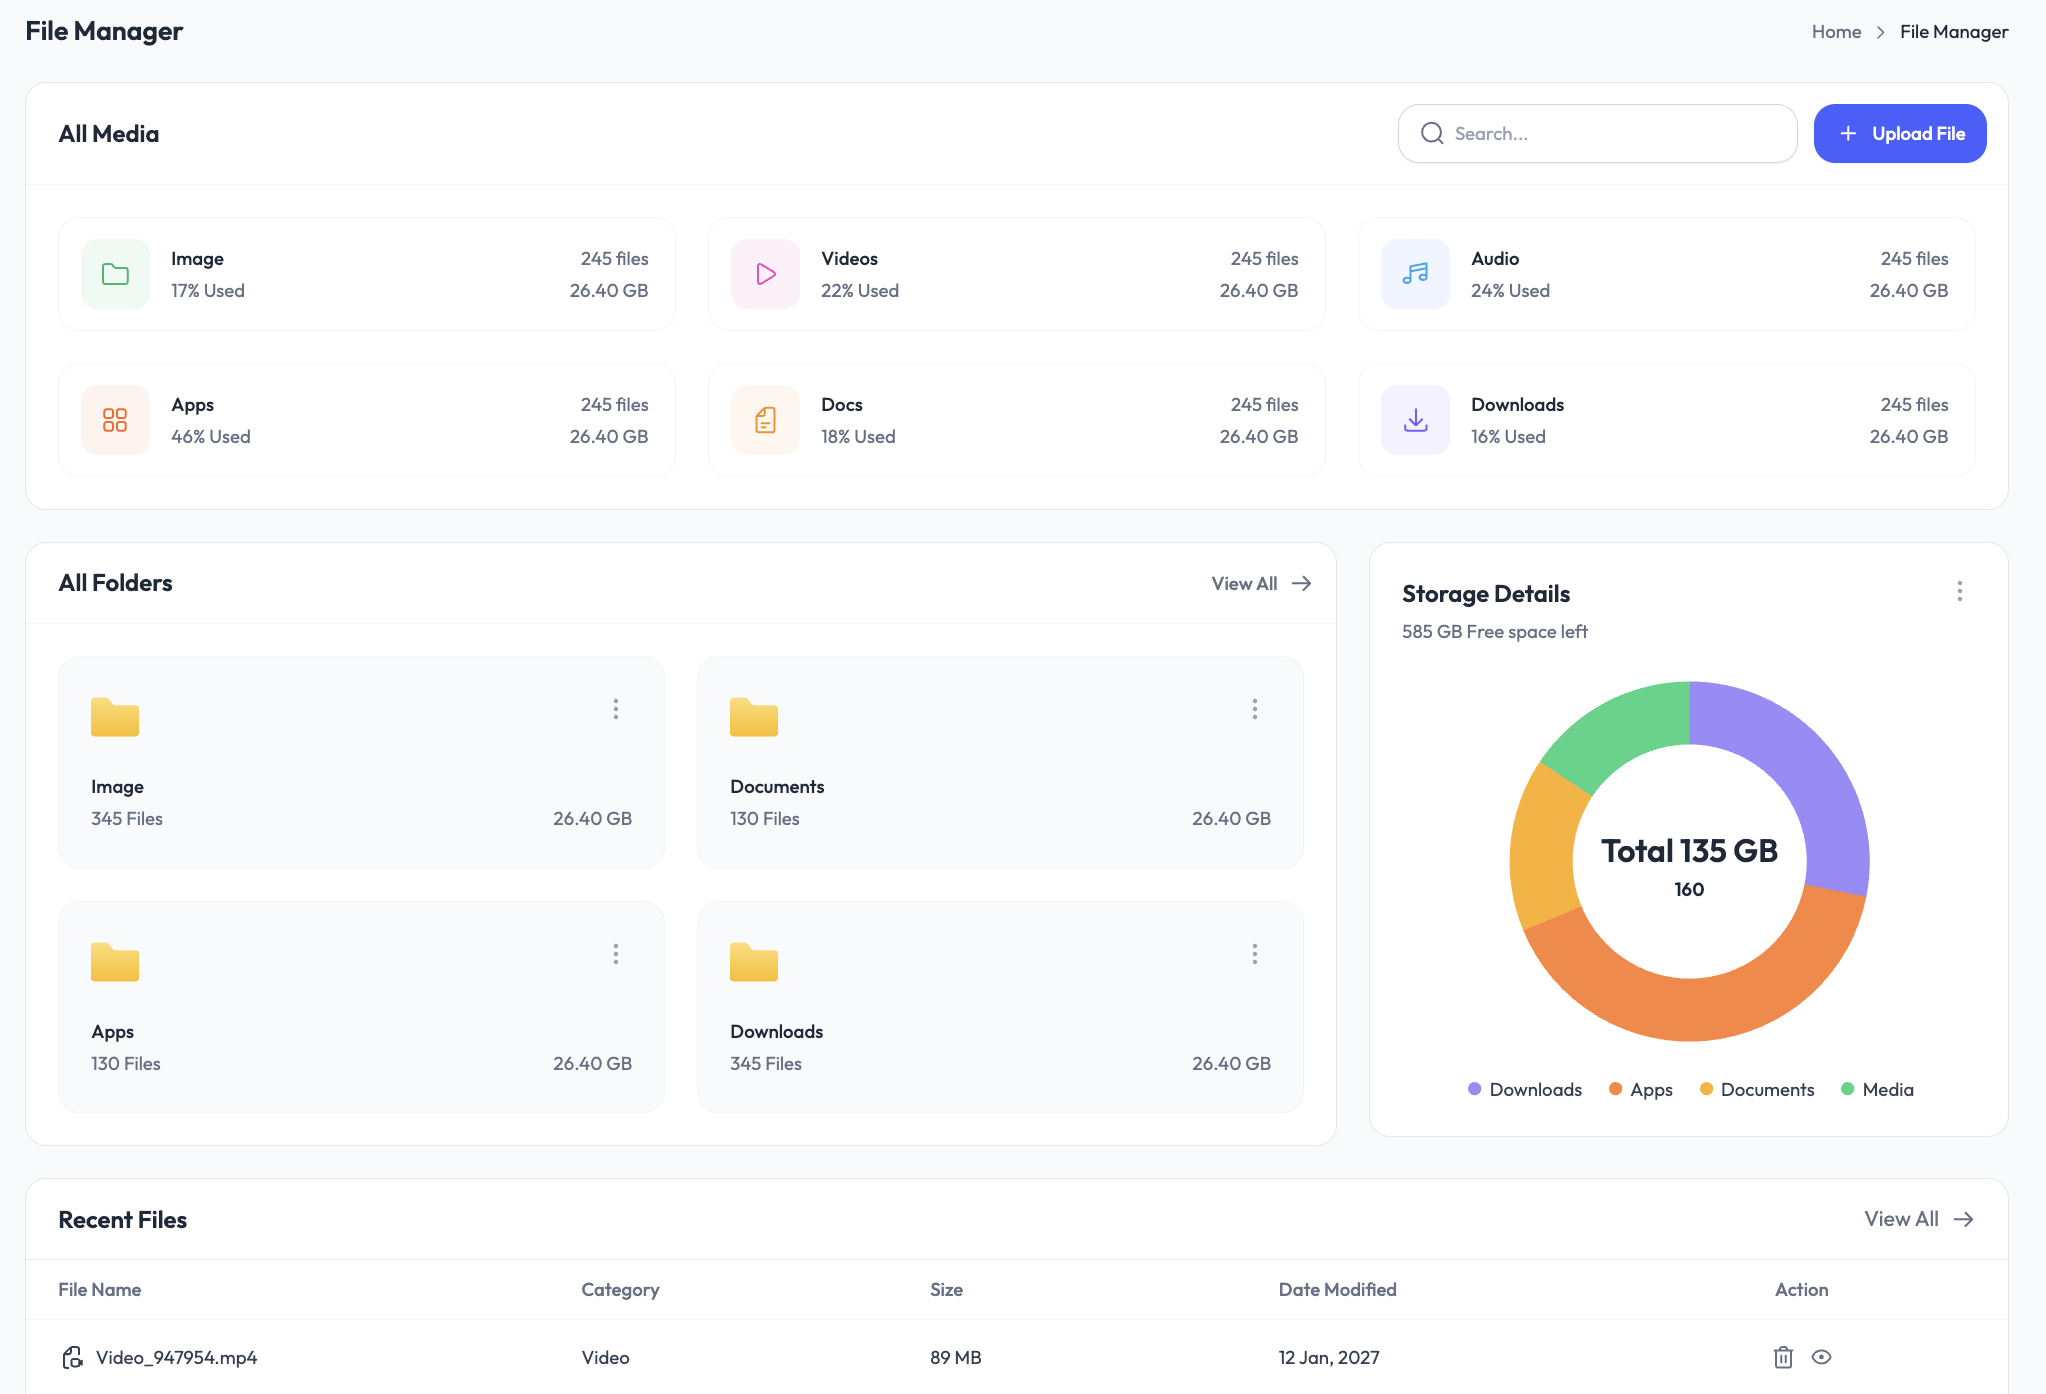Click the Upload File button
Viewport: 2046px width, 1394px height.
pos(1899,134)
